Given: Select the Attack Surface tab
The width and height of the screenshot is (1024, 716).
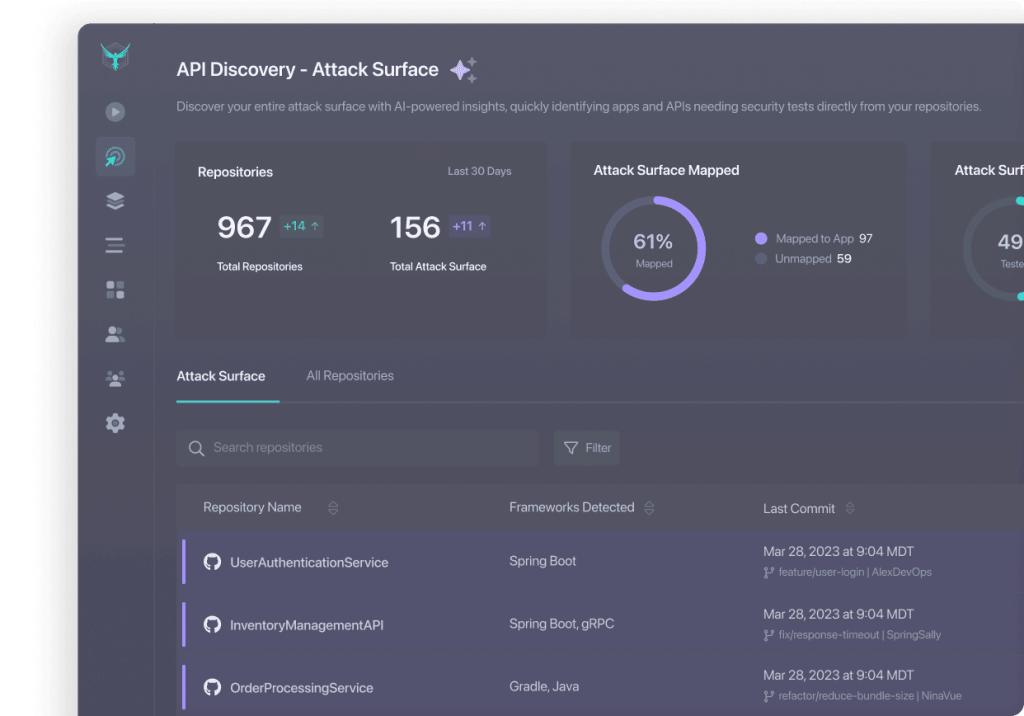Looking at the screenshot, I should click(x=221, y=376).
